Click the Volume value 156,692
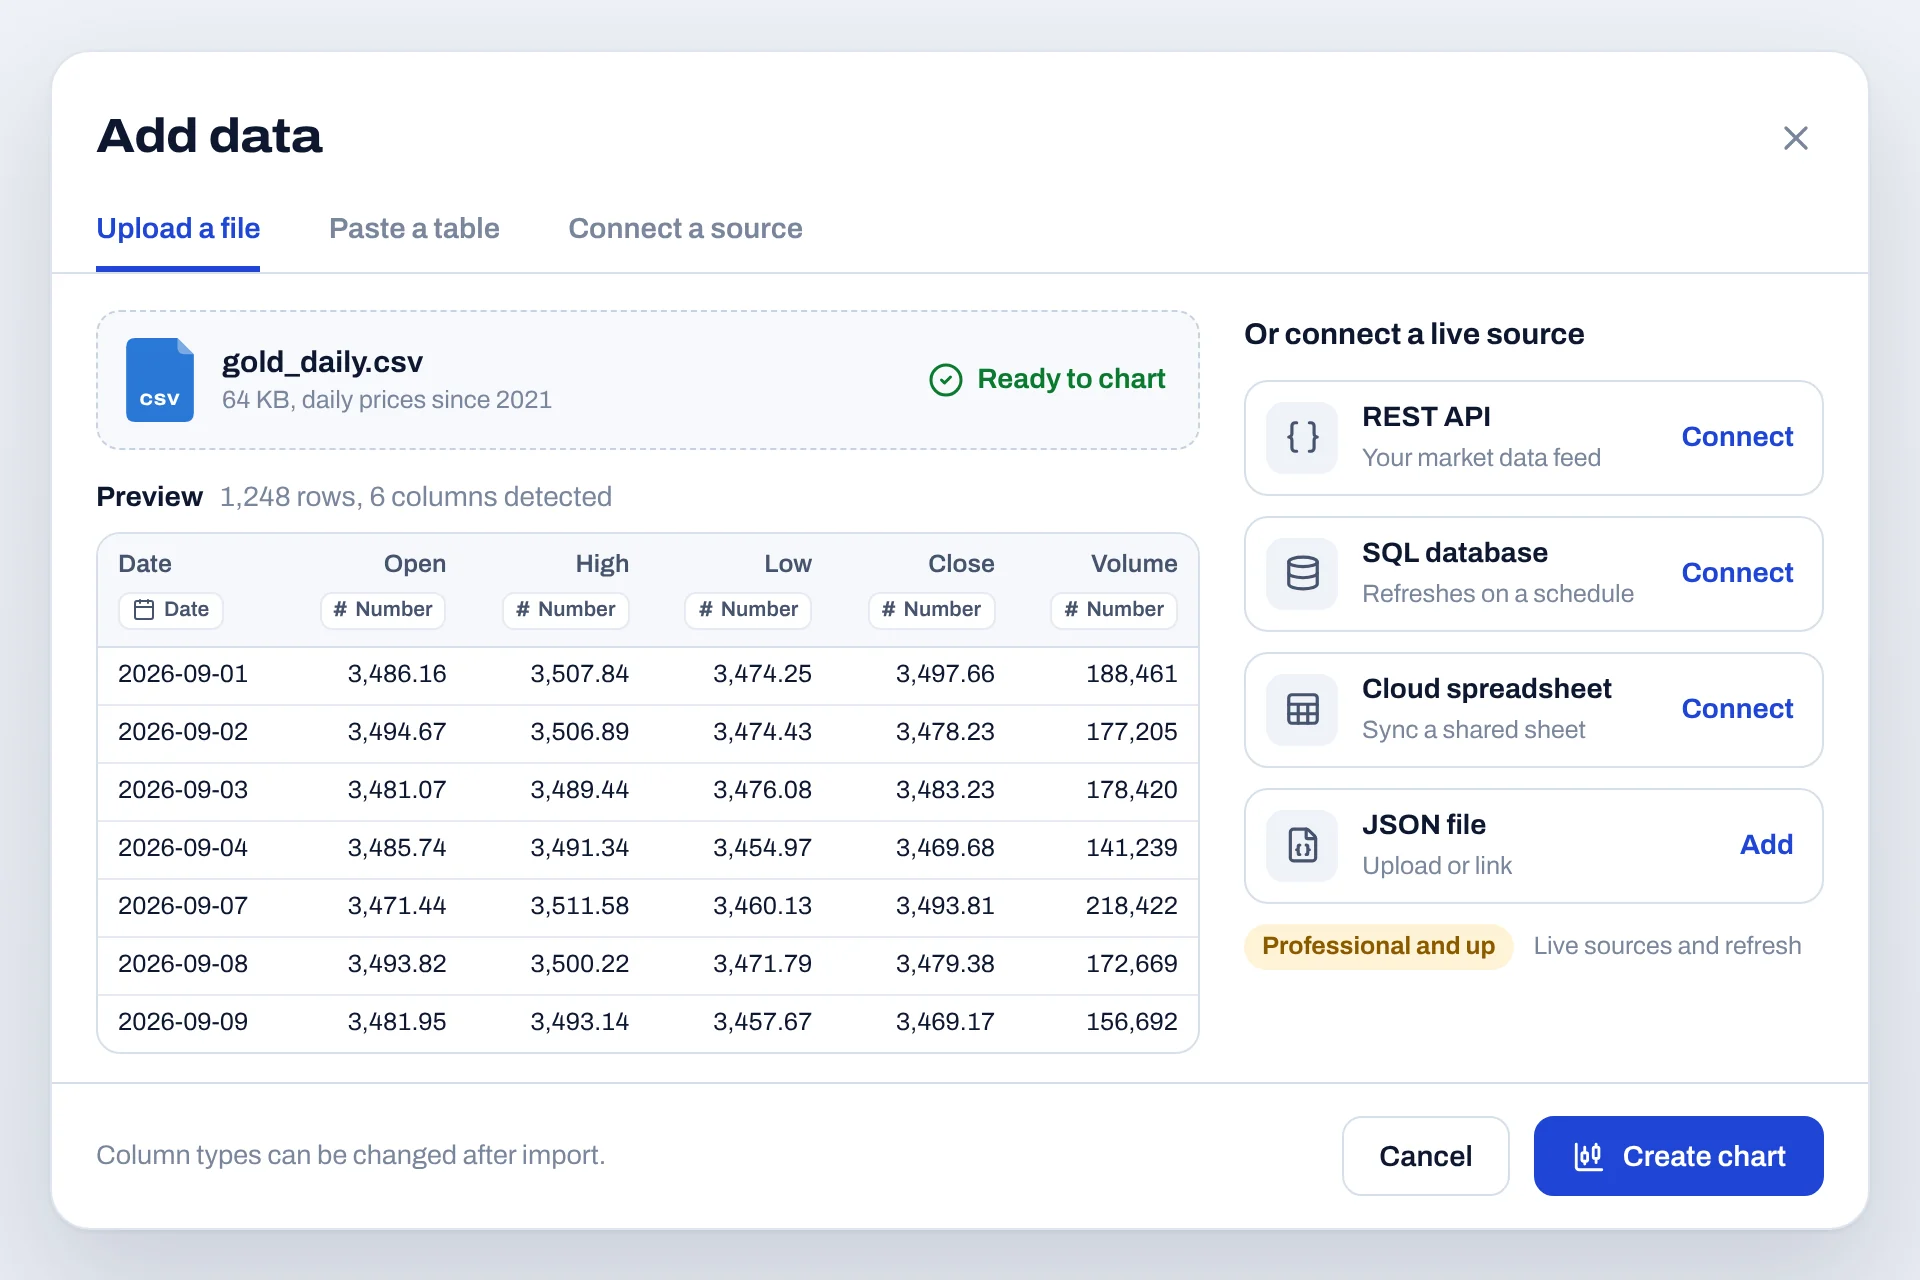The width and height of the screenshot is (1920, 1280). tap(1132, 1022)
